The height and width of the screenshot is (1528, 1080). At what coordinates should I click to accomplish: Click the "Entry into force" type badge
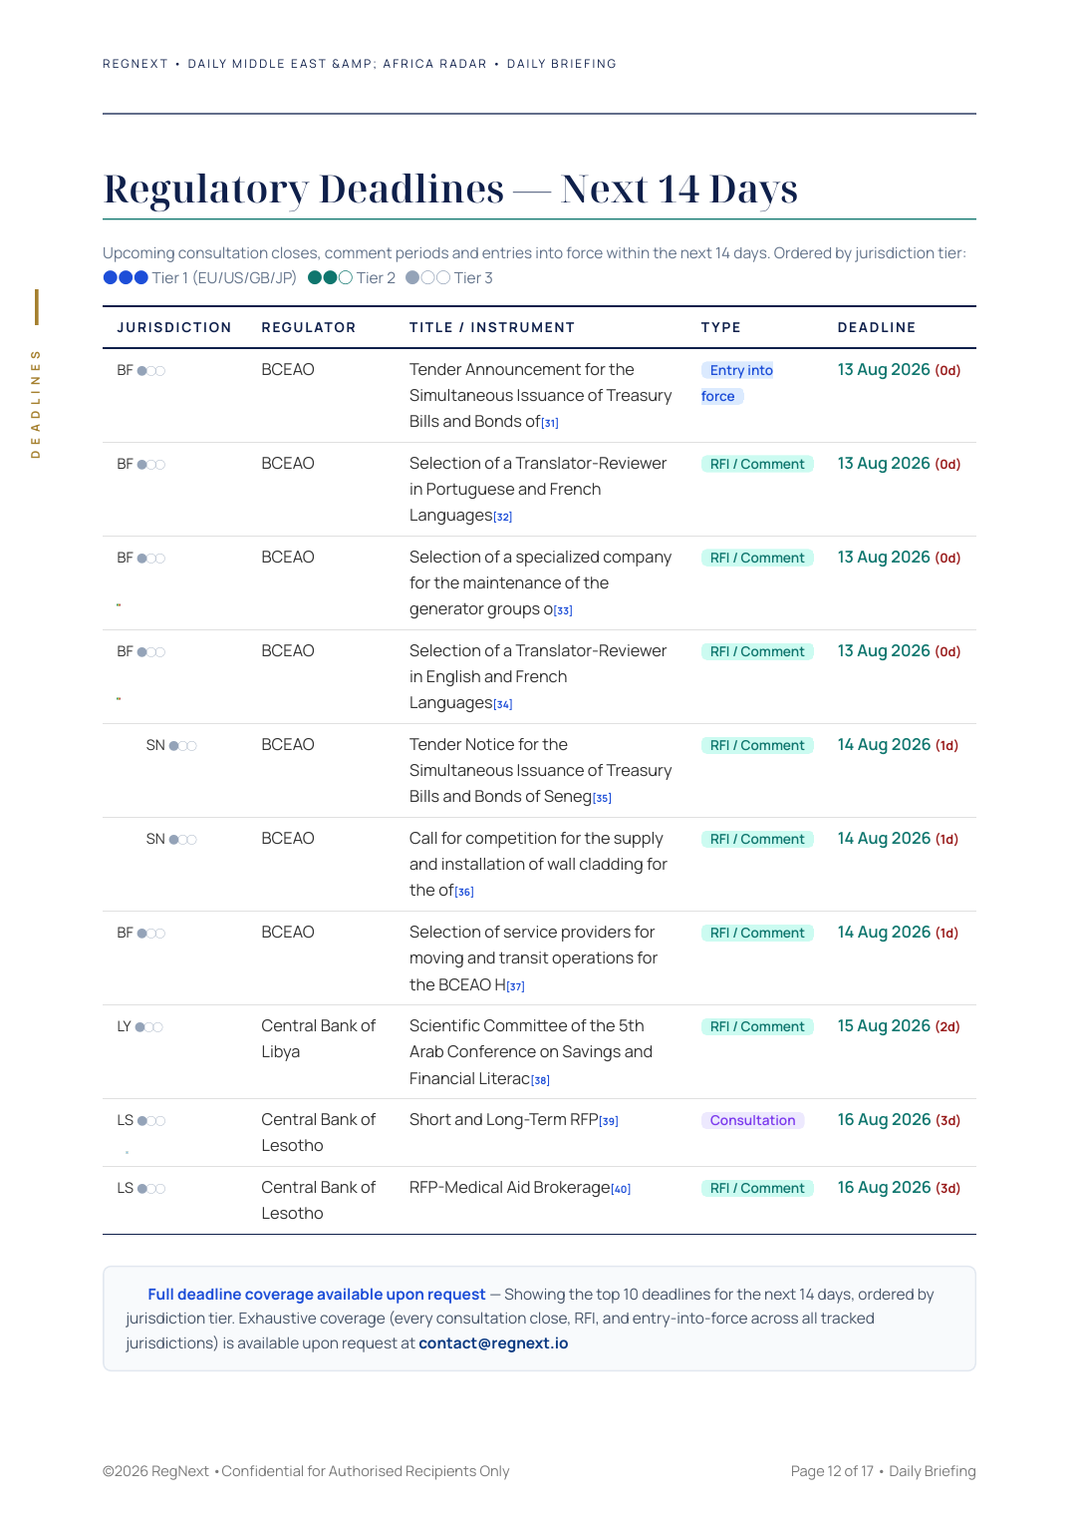pyautogui.click(x=738, y=383)
